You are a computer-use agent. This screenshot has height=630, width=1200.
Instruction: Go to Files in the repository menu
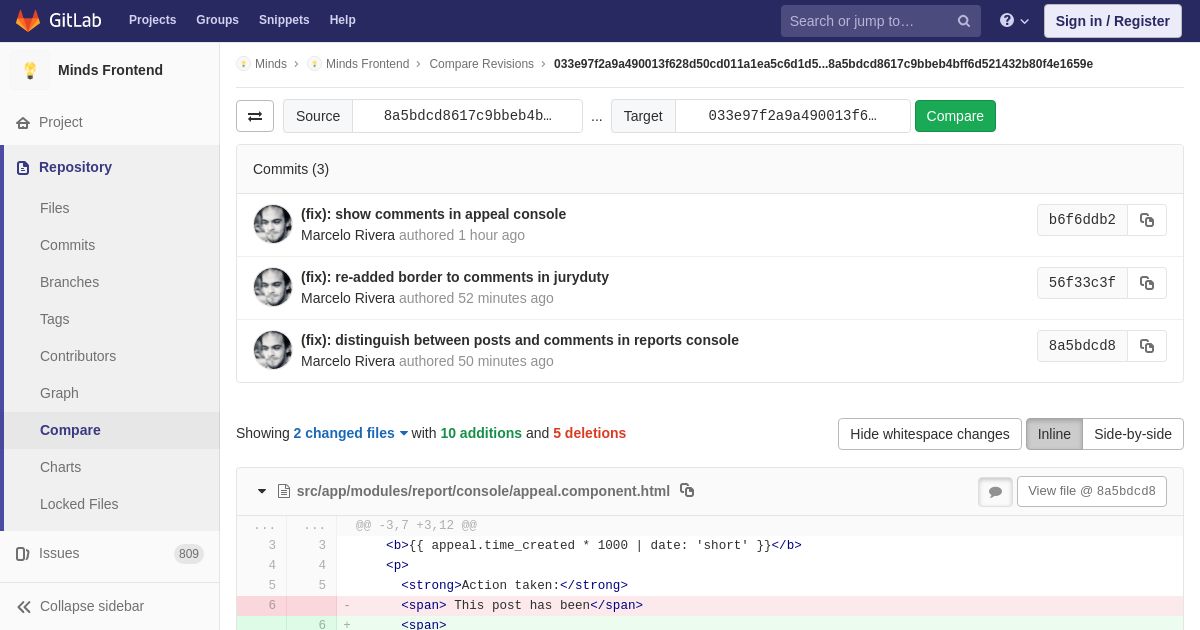tap(55, 208)
